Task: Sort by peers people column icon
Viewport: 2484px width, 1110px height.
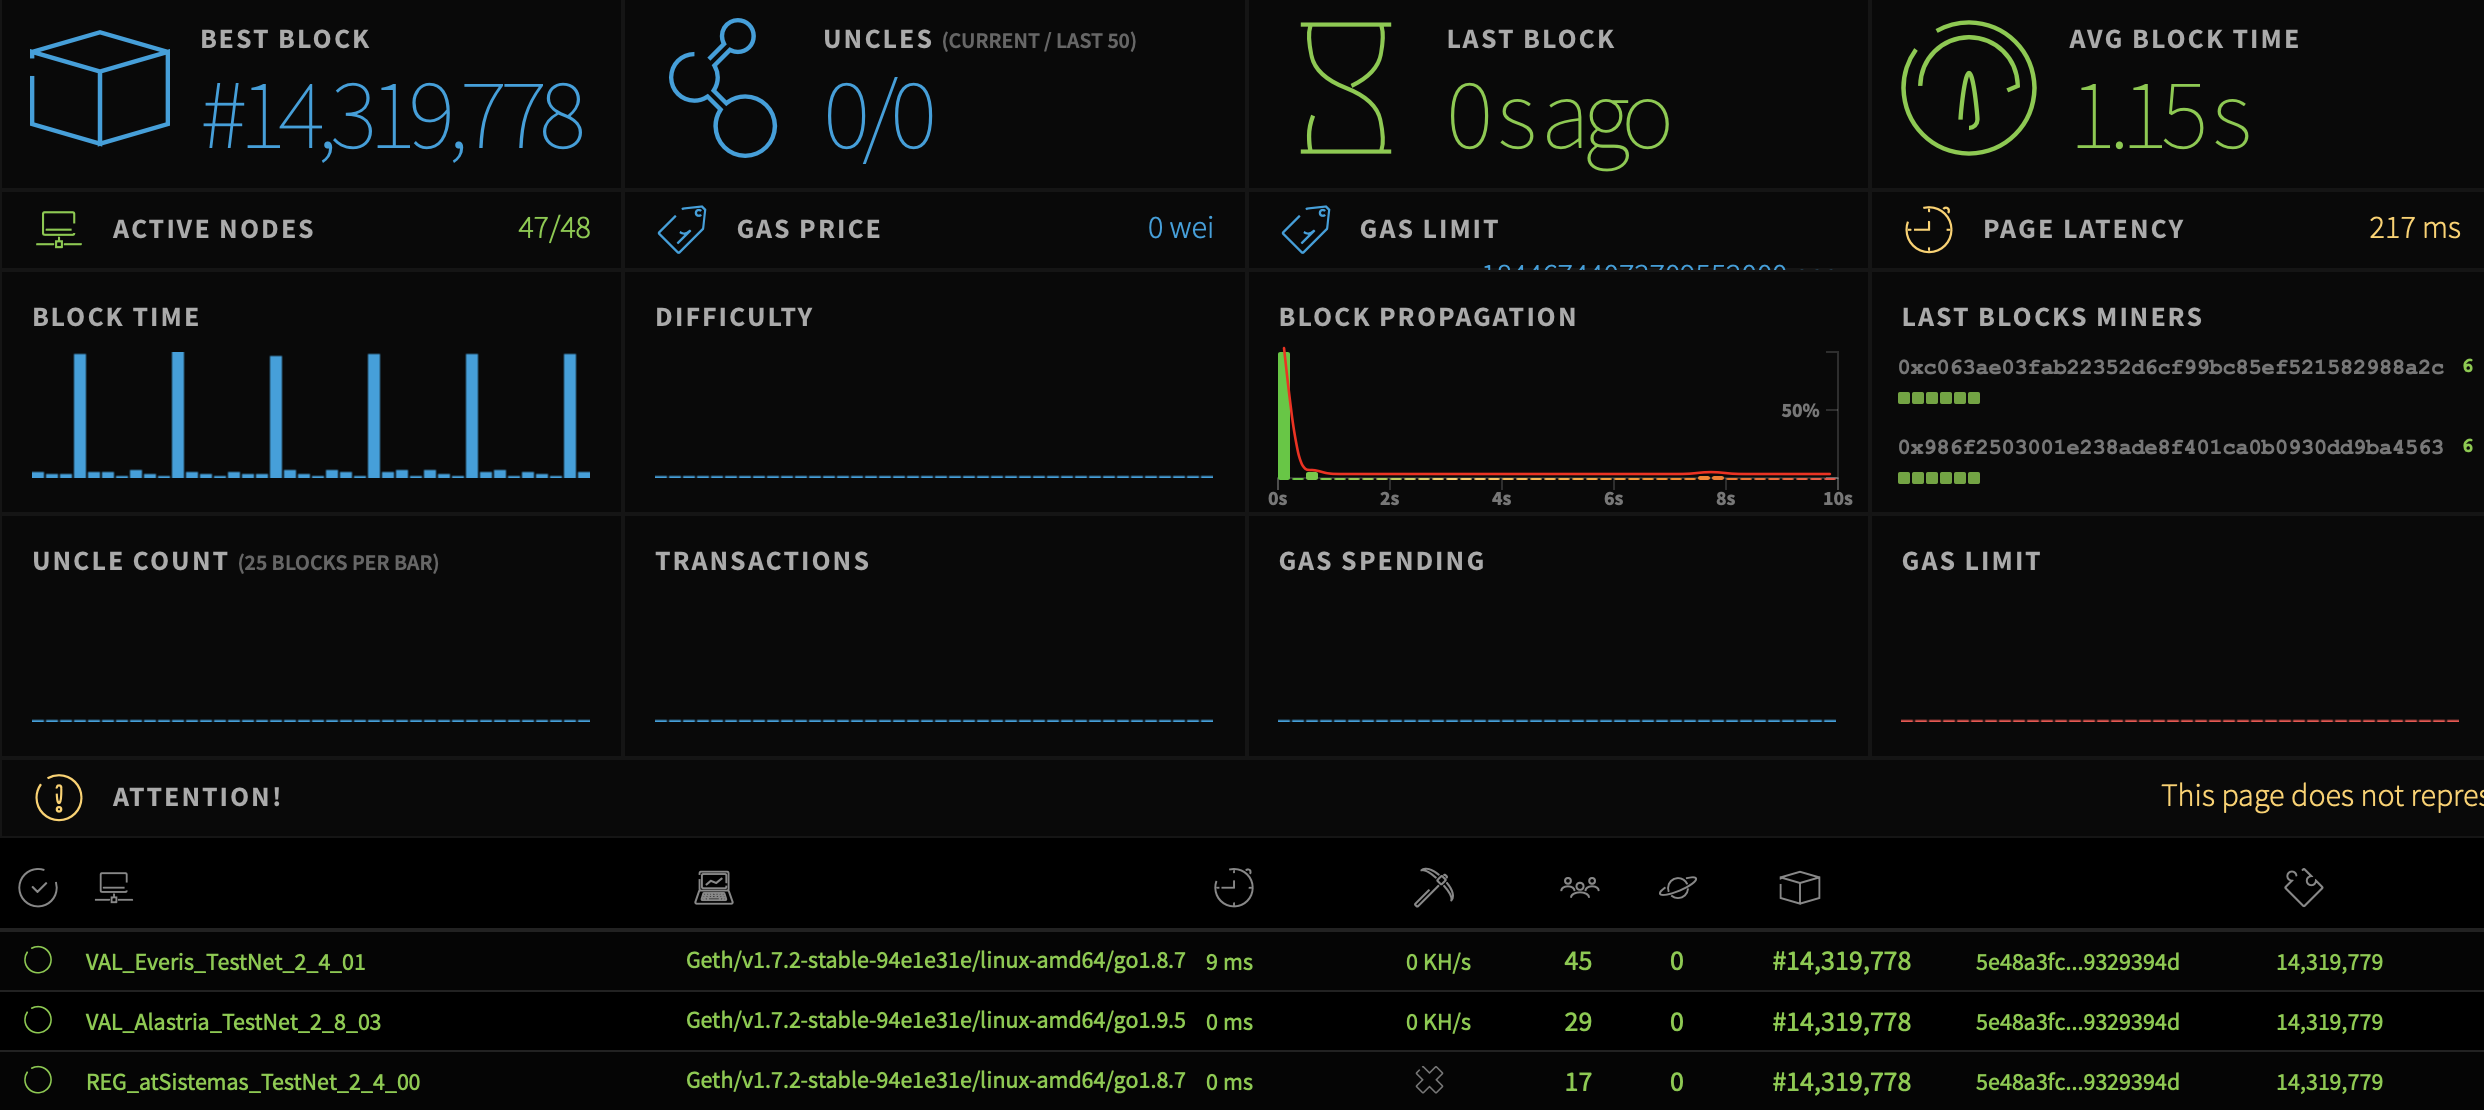Action: pos(1579,887)
